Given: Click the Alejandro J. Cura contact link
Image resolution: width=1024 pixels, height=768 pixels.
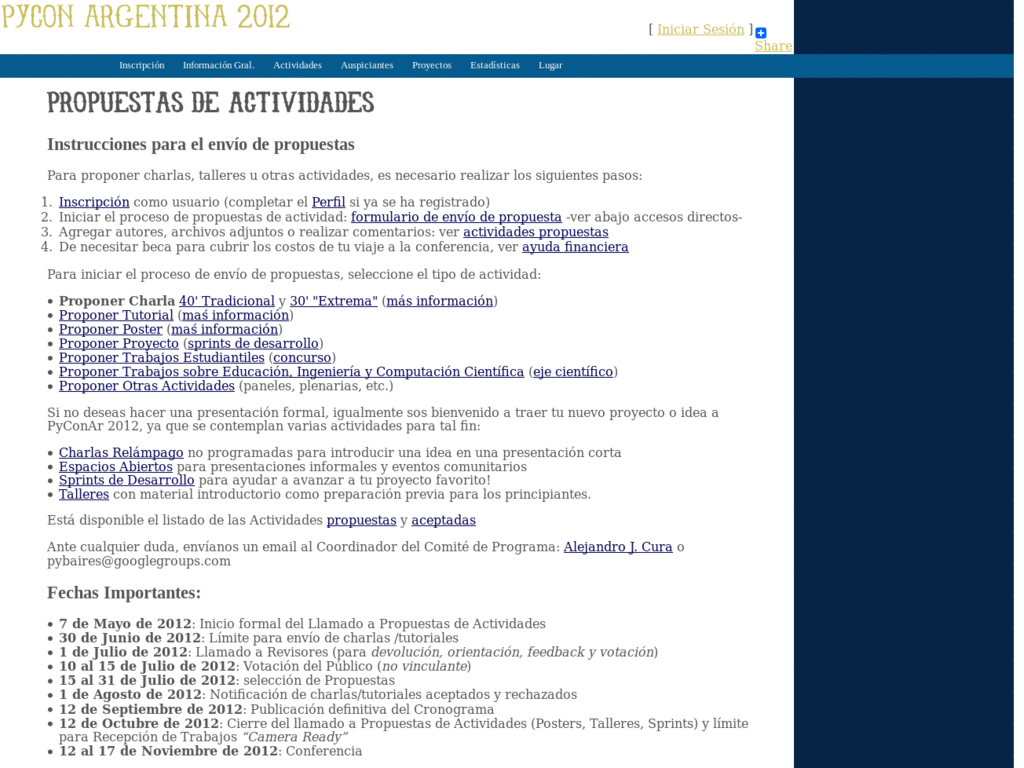Looking at the screenshot, I should coord(618,547).
